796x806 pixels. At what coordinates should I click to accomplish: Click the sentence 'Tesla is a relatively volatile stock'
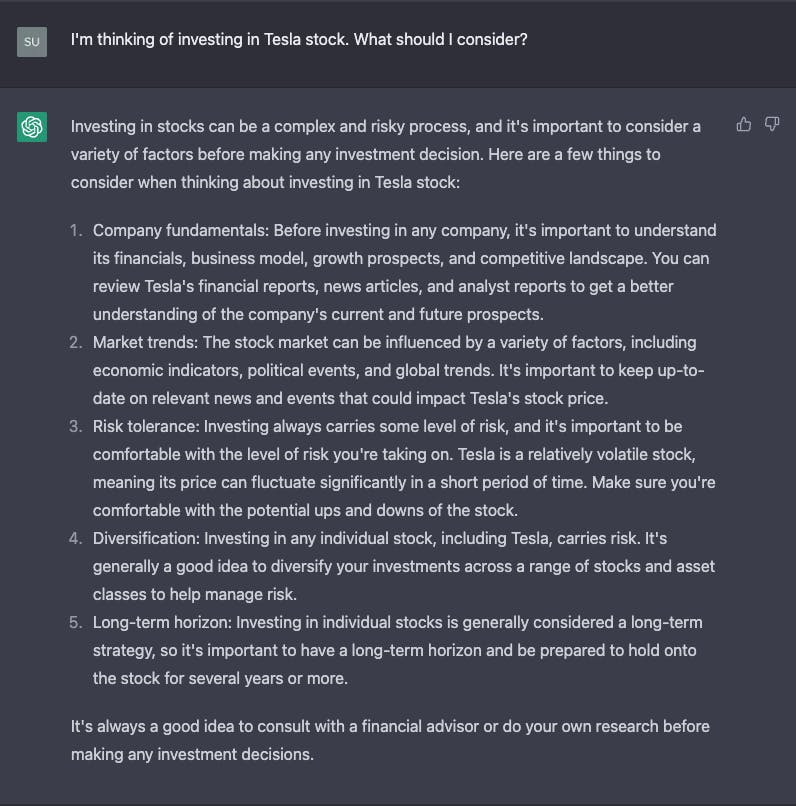[576, 454]
